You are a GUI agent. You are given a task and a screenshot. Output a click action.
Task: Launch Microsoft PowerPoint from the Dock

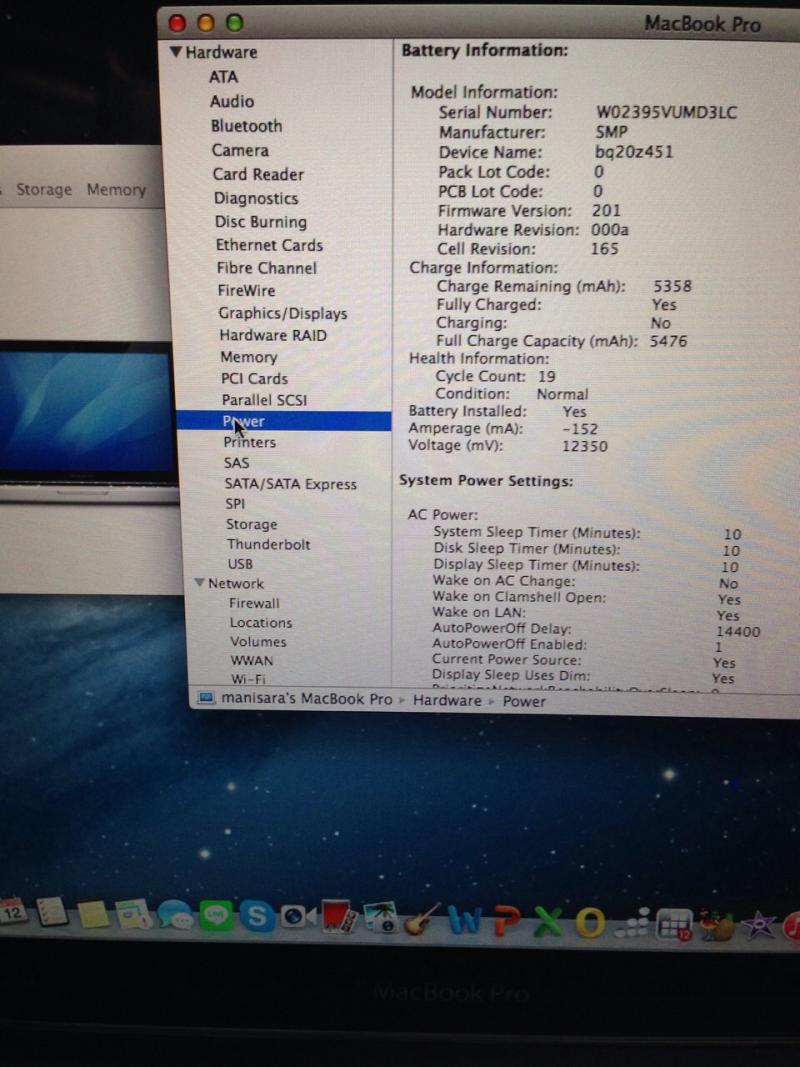506,922
